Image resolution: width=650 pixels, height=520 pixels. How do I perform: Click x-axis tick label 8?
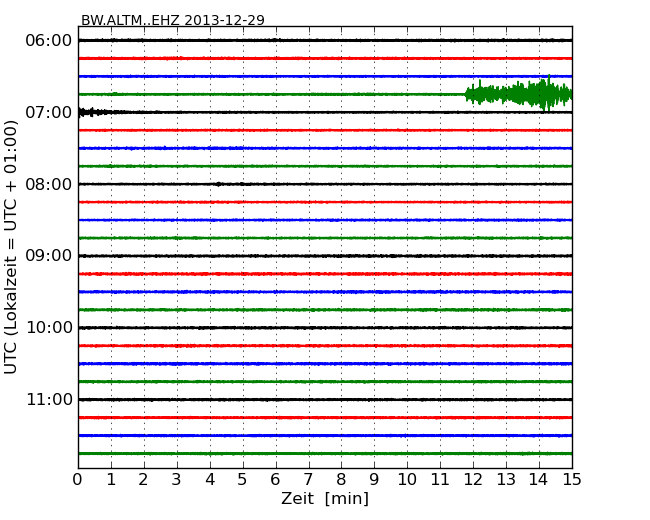(x=341, y=480)
